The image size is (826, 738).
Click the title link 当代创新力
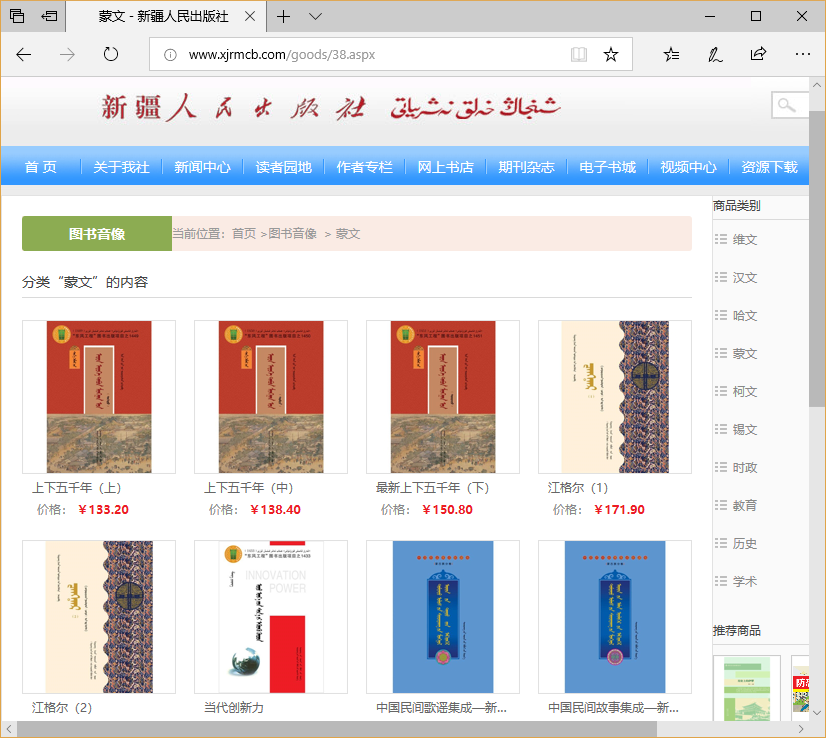234,707
